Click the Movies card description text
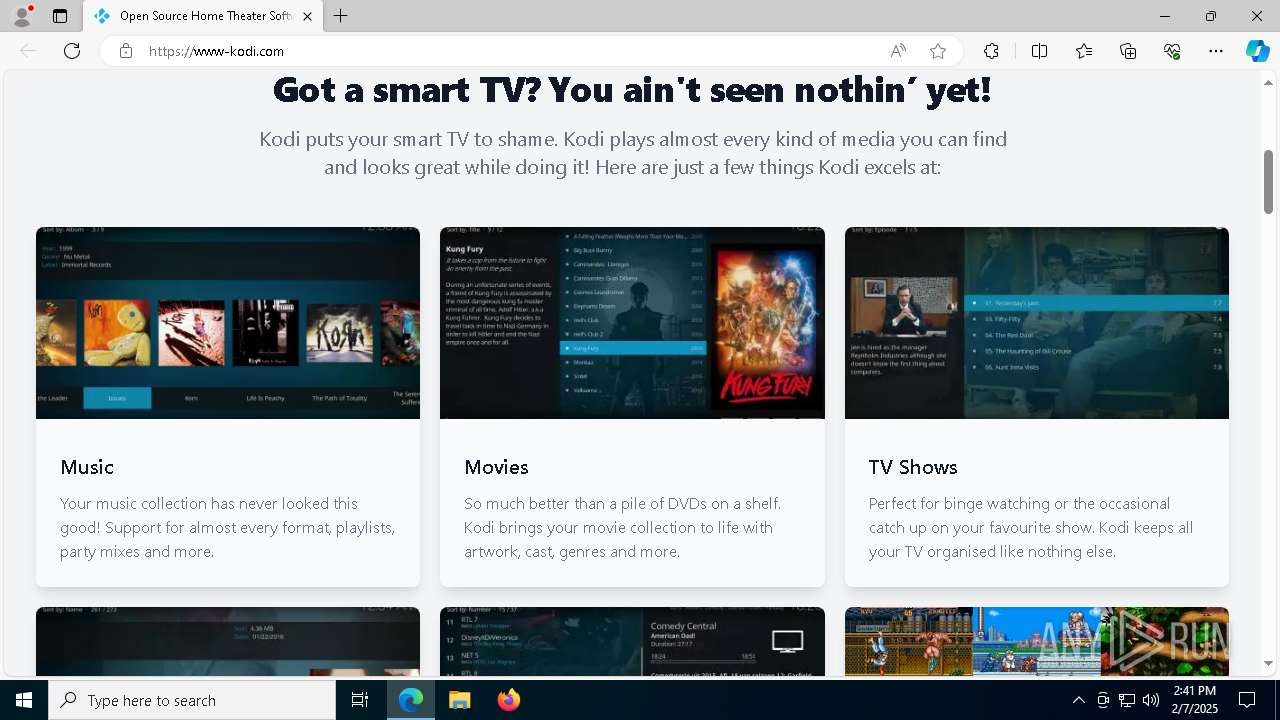 623,527
